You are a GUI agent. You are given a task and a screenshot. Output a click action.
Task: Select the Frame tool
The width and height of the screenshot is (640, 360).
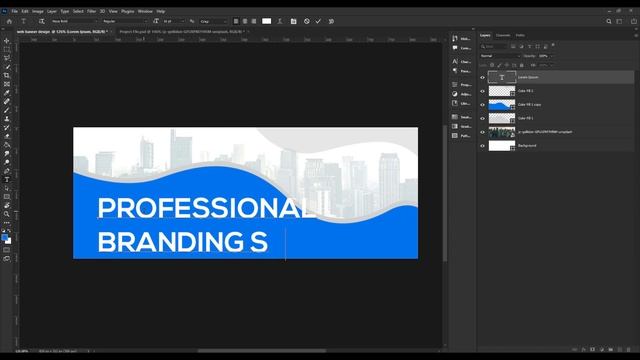tap(7, 84)
